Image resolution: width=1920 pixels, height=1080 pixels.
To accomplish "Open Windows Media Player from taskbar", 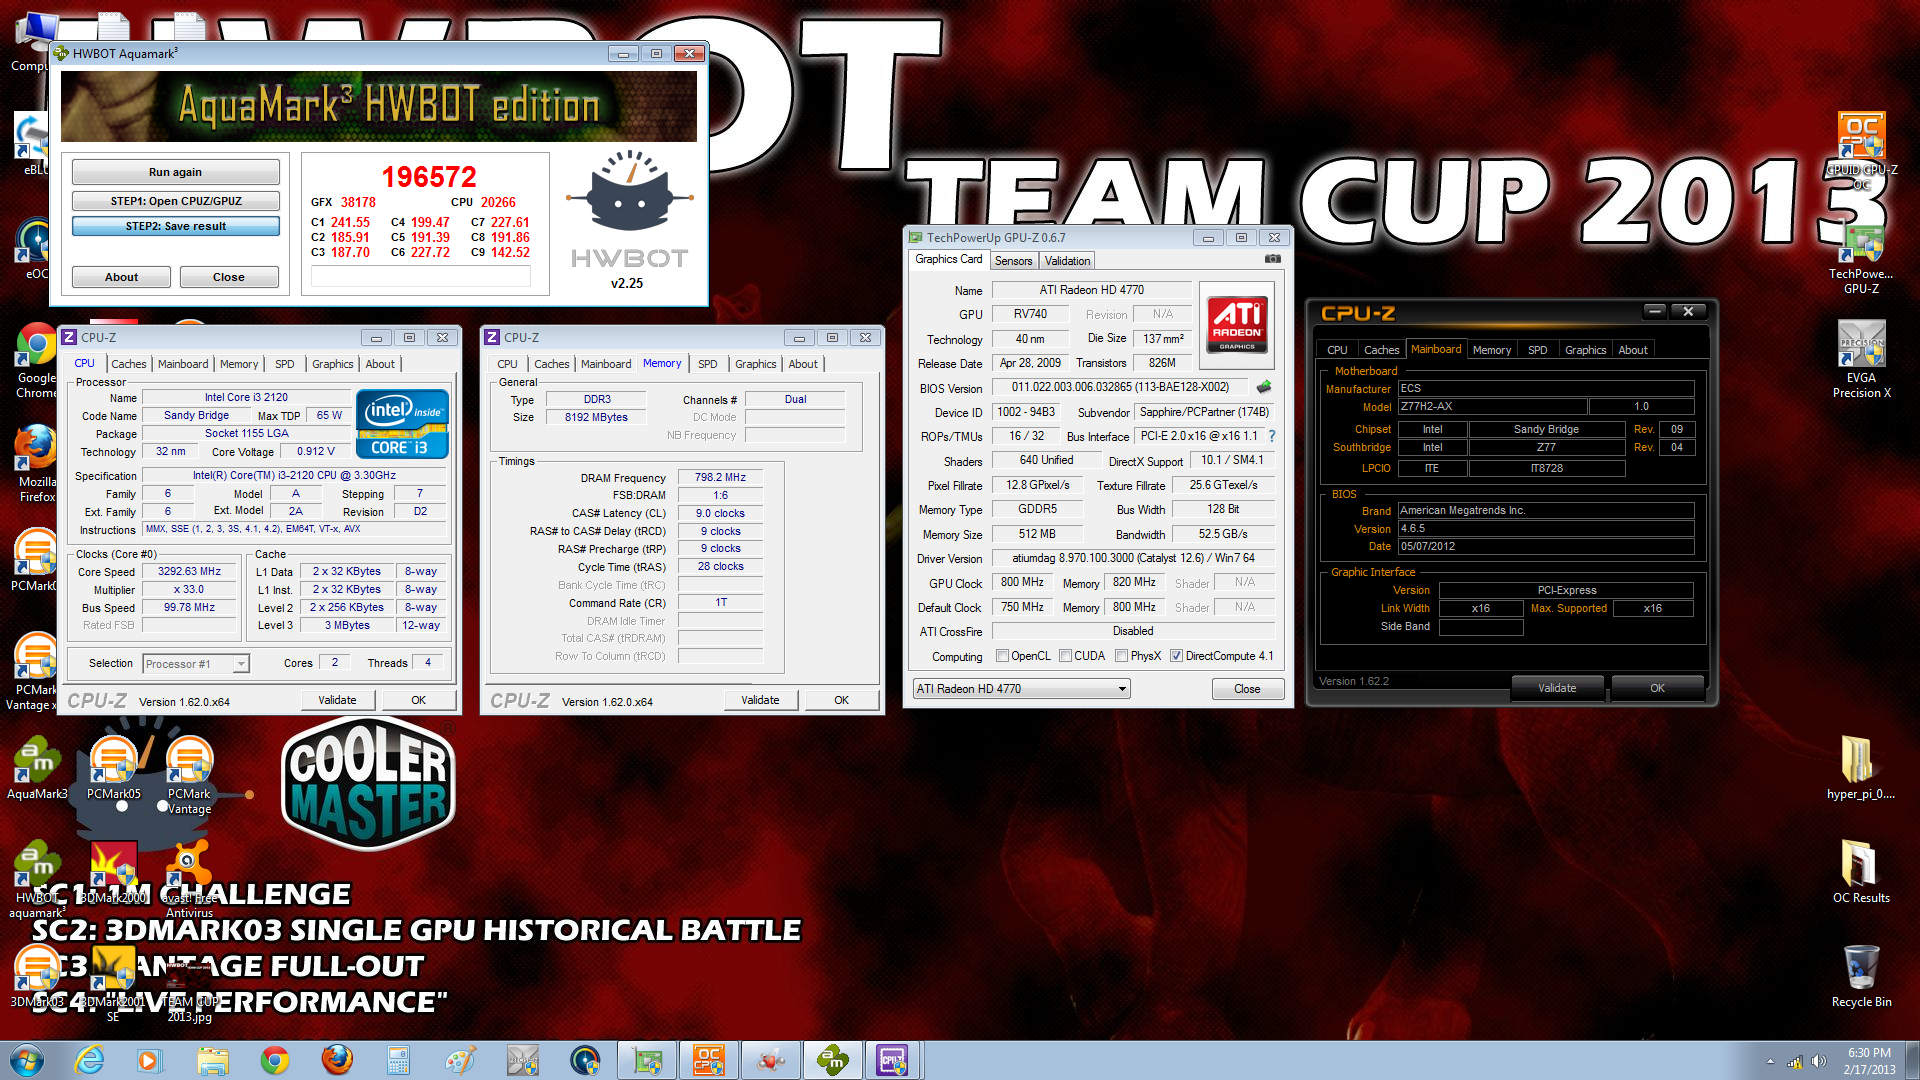I will [150, 1060].
